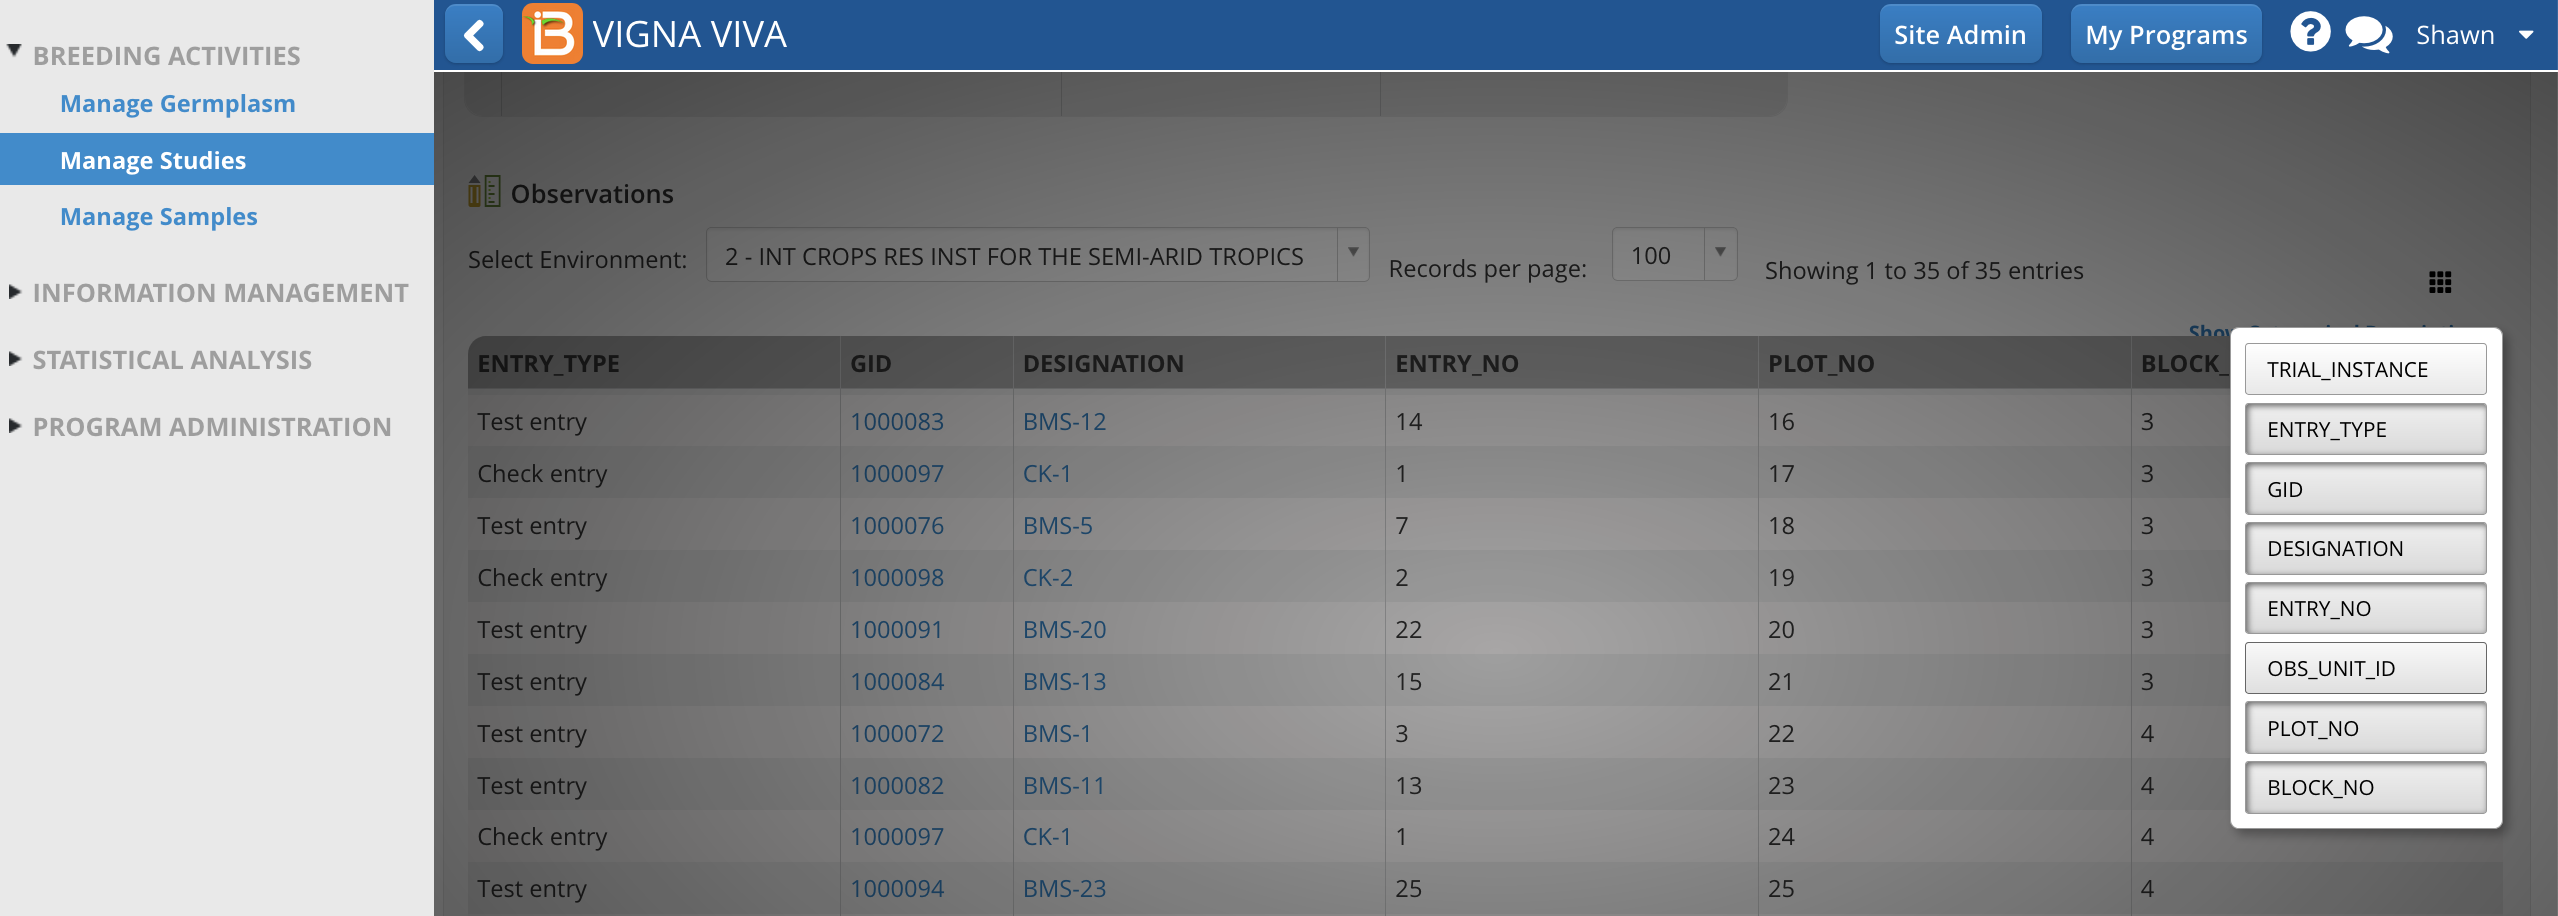Open designation link BMS-11
Screen dimensions: 2558x916
pyautogui.click(x=1064, y=785)
